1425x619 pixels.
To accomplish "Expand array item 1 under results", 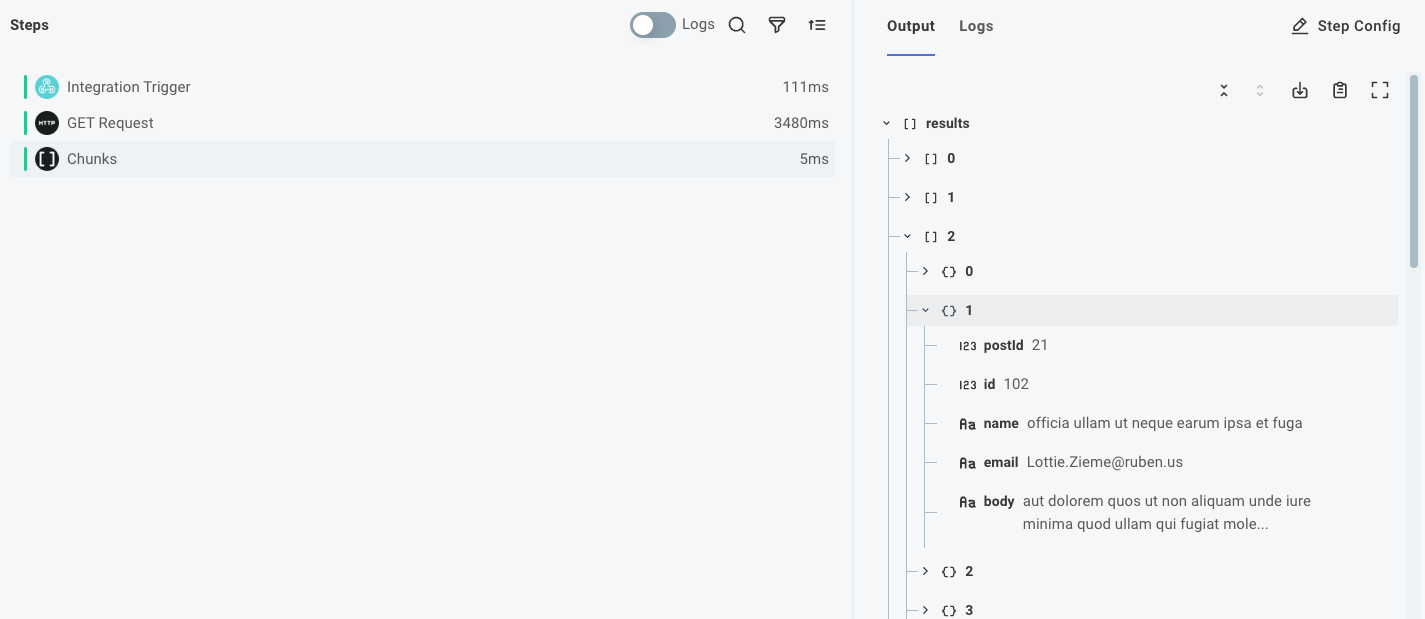I will (907, 197).
